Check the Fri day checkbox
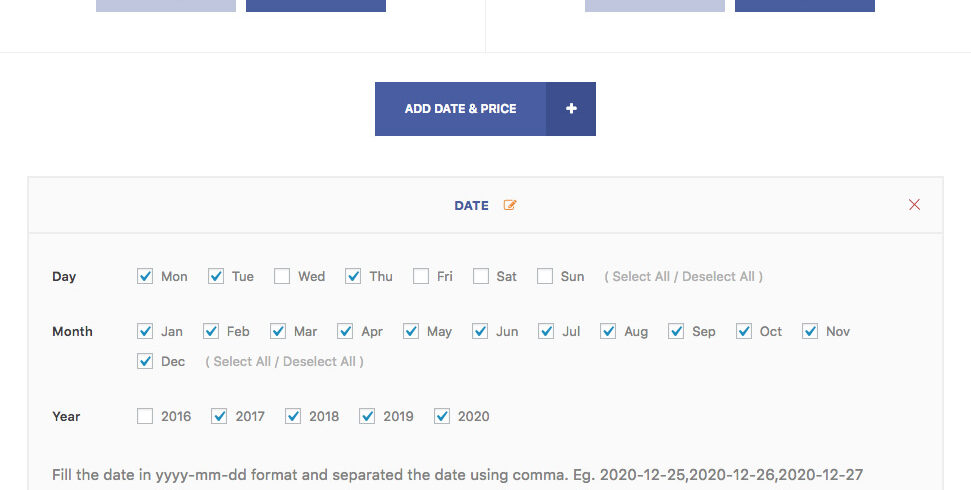 (x=421, y=277)
